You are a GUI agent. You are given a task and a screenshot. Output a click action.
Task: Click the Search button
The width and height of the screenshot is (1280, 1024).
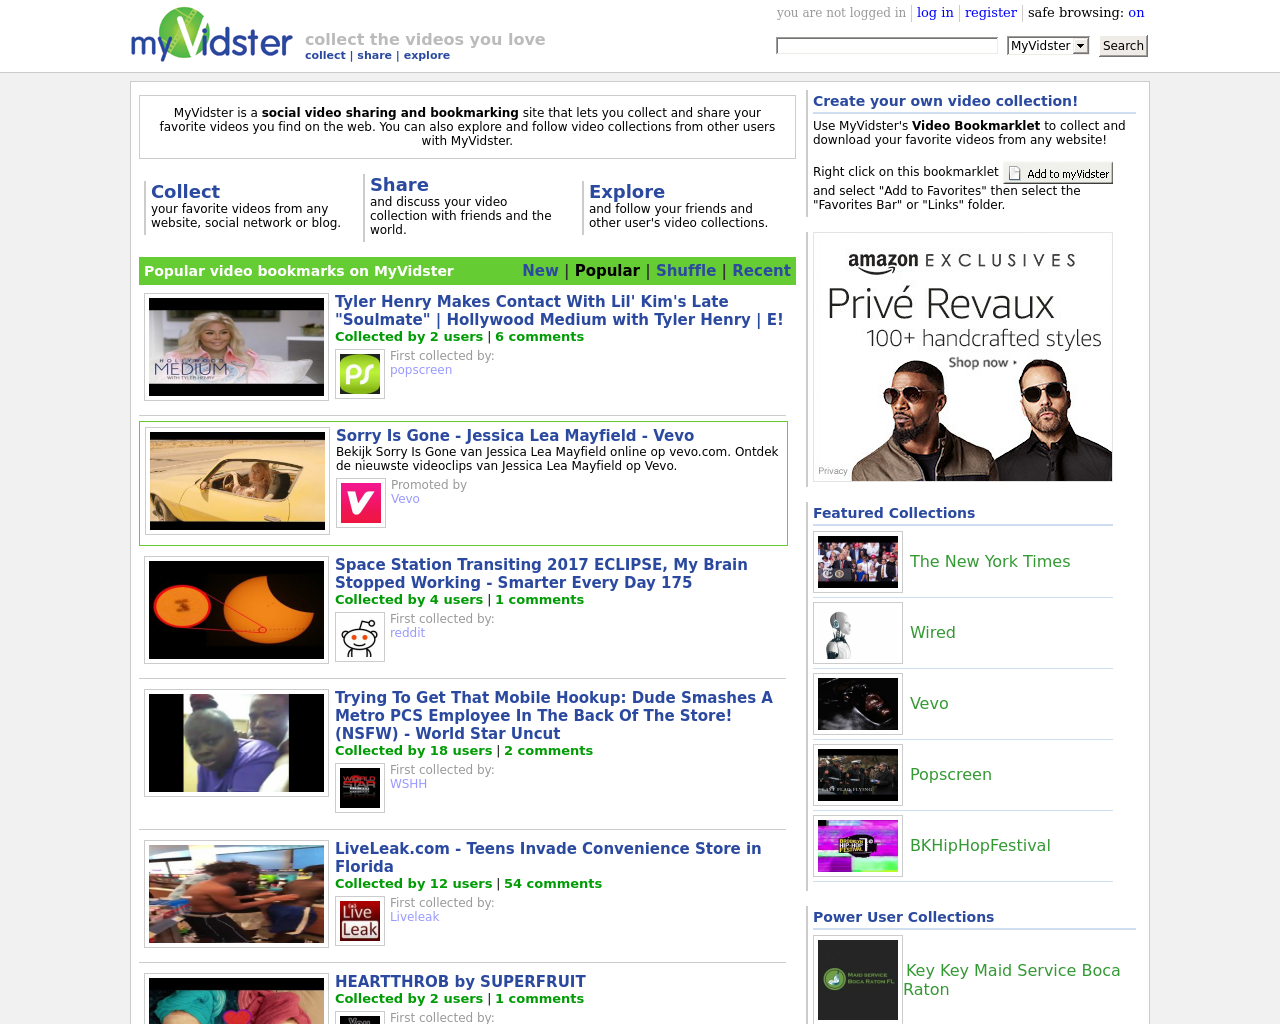pos(1123,46)
